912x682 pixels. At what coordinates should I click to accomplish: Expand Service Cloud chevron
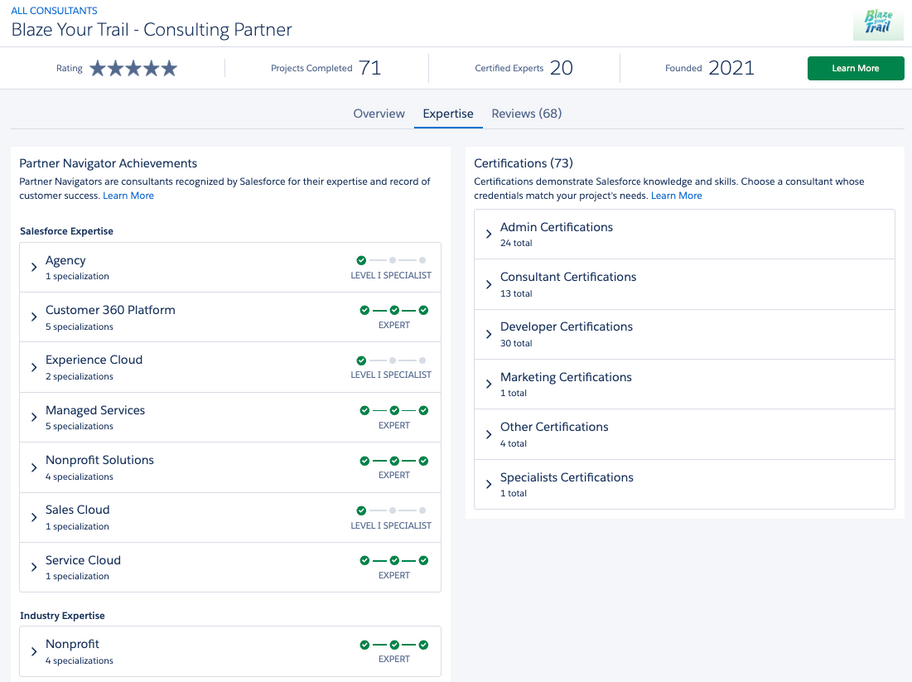pyautogui.click(x=34, y=568)
